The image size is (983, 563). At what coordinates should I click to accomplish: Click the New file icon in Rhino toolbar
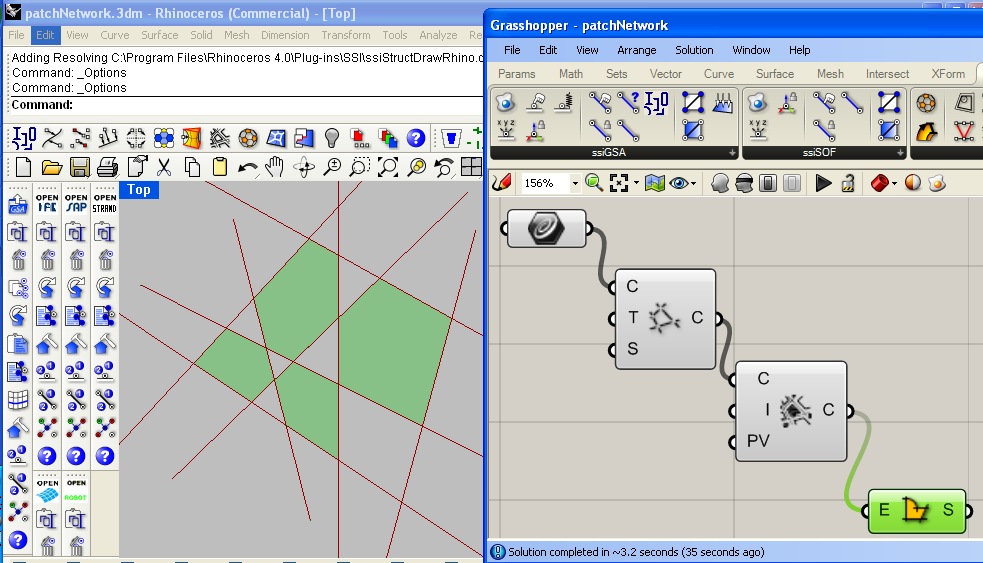[x=23, y=167]
